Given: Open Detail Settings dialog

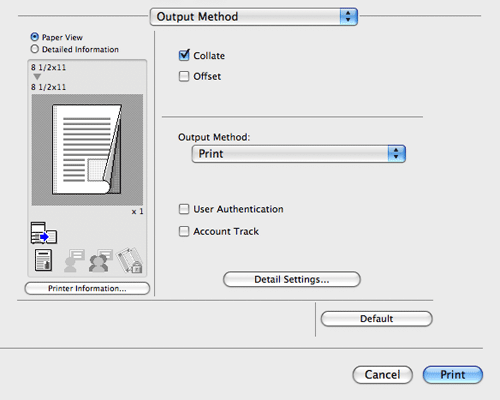Looking at the screenshot, I should pos(292,279).
